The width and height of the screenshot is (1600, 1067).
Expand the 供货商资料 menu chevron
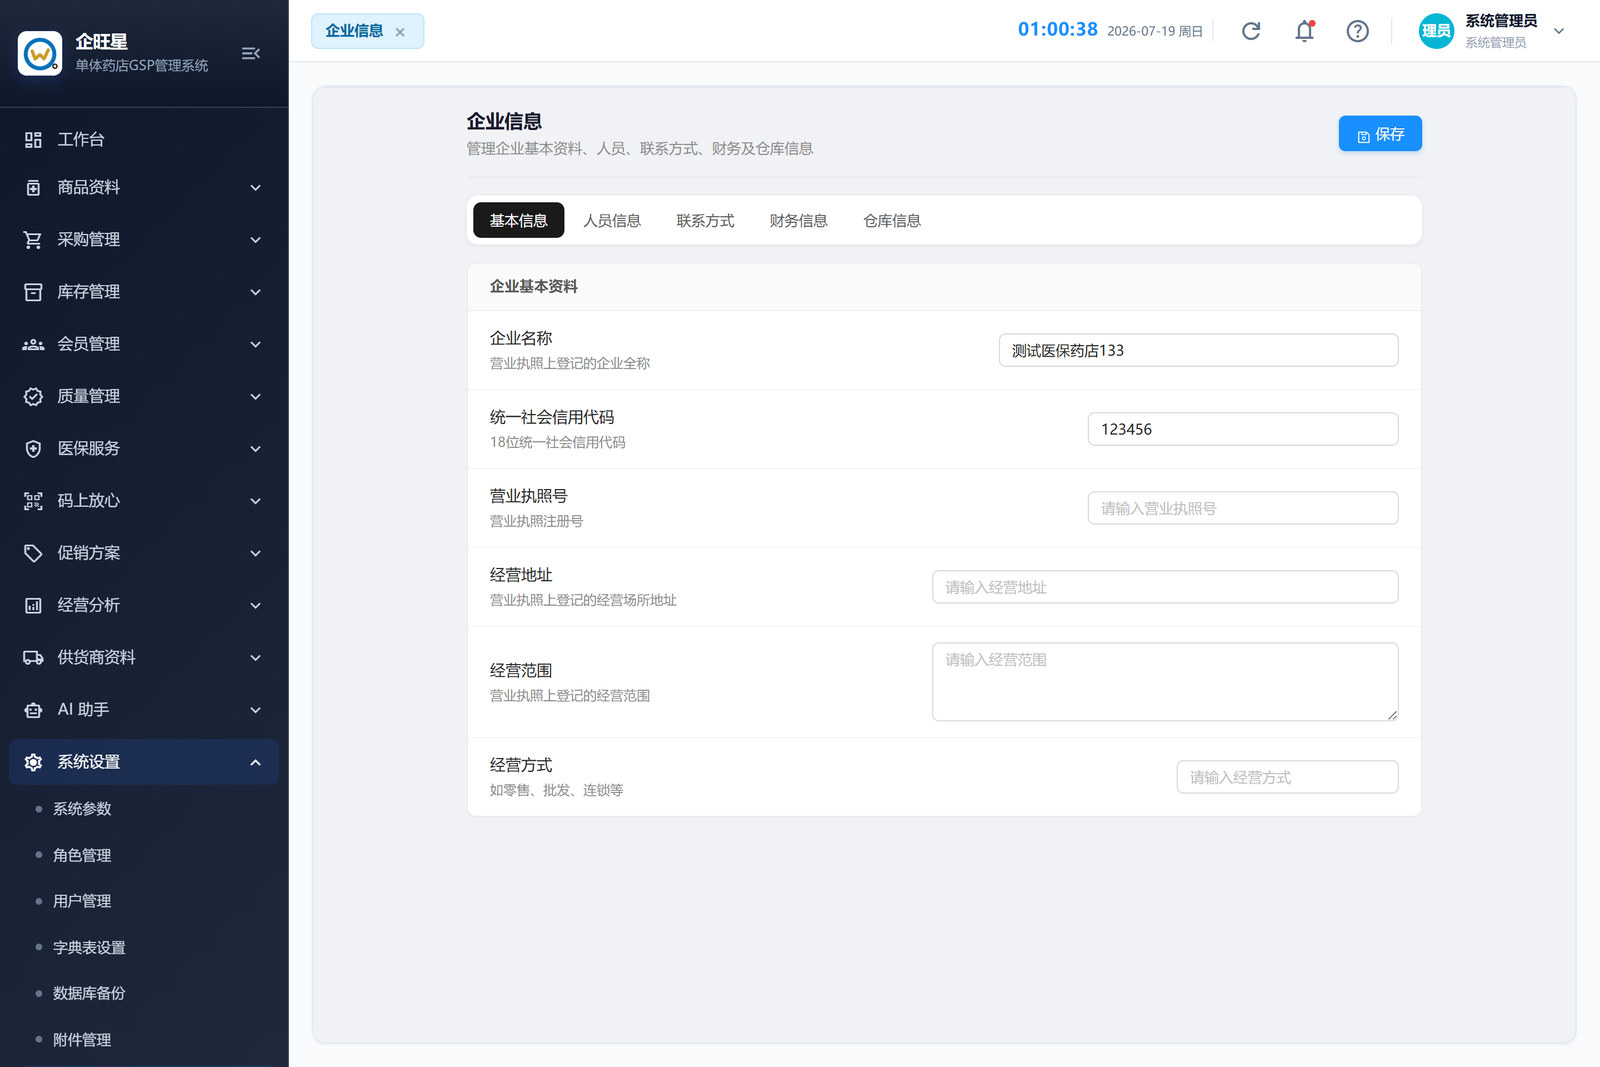click(256, 658)
